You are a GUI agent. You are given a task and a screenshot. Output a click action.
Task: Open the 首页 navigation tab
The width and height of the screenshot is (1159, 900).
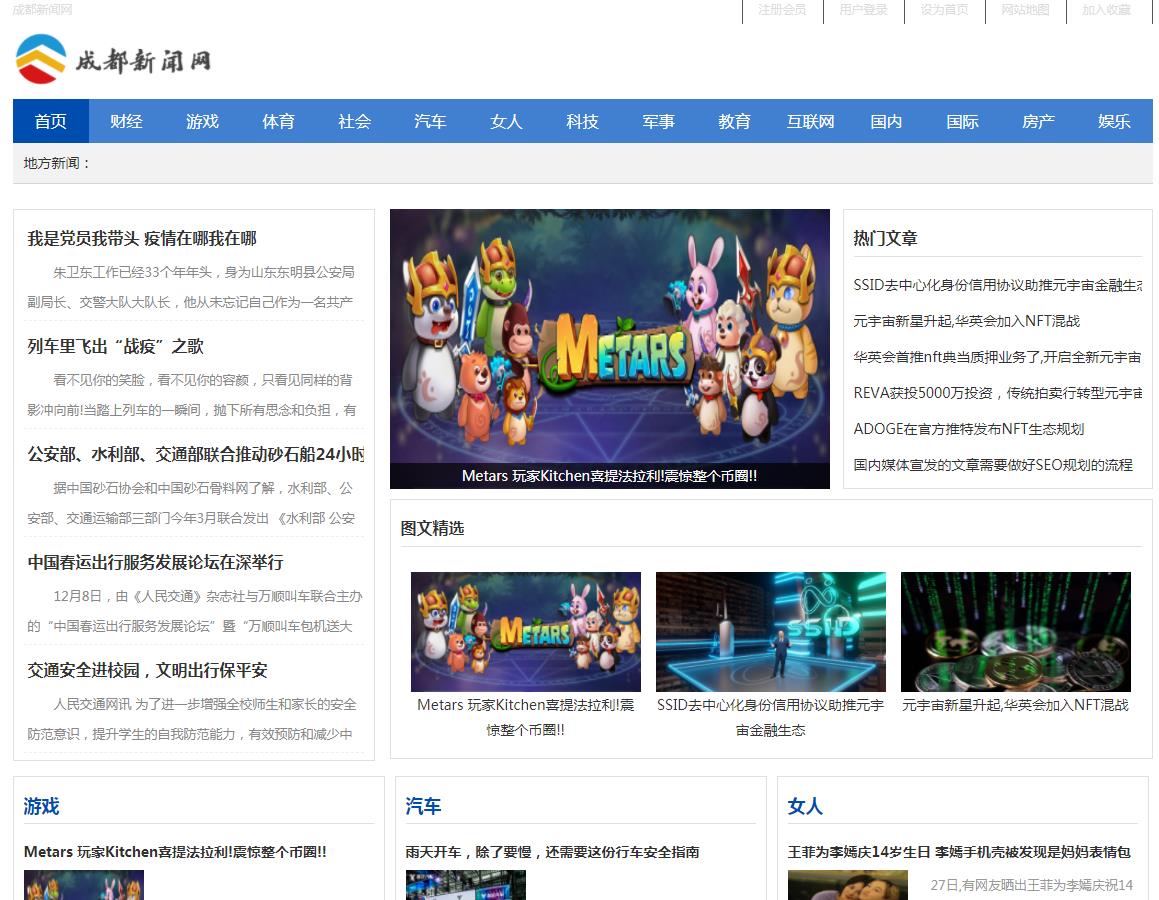[x=51, y=121]
